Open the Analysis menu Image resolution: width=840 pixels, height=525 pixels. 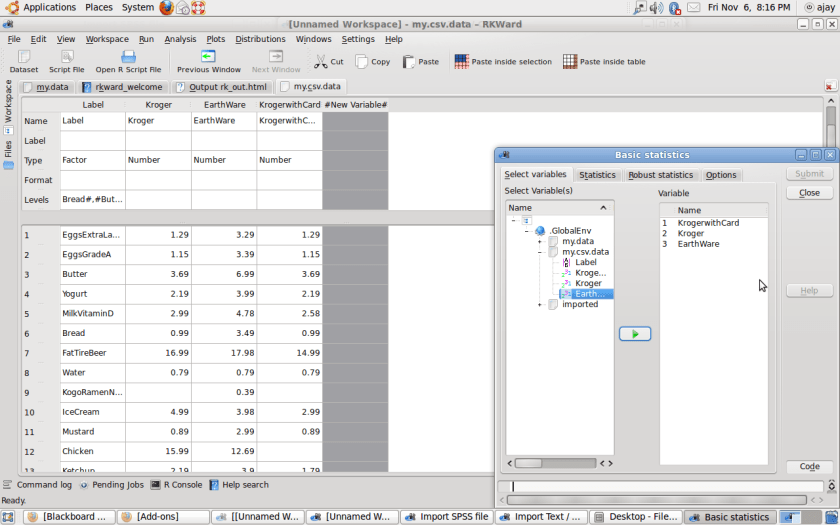(180, 39)
